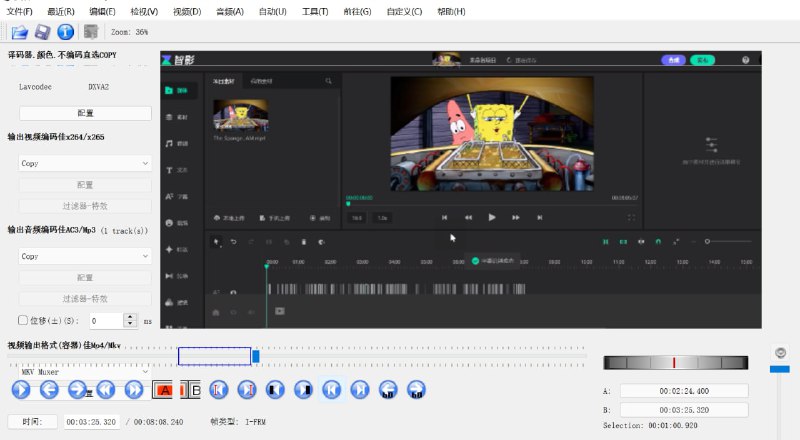Step forward one frame with the right arrow button

point(77,390)
